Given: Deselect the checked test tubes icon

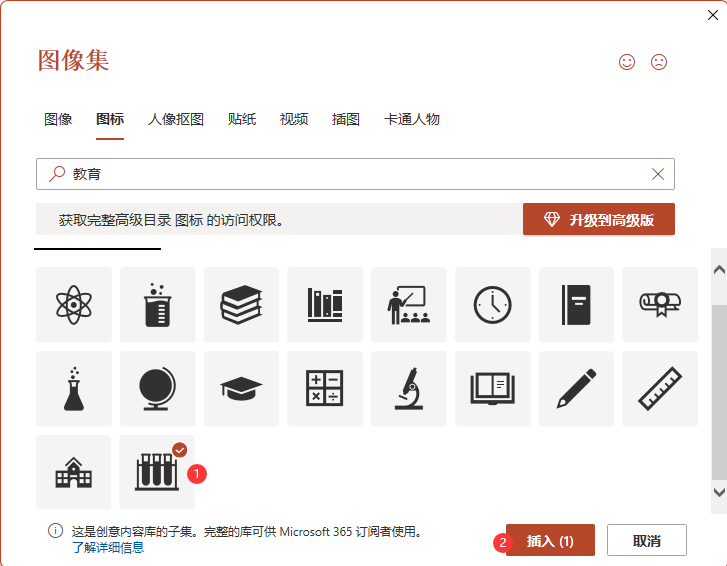Looking at the screenshot, I should pos(157,472).
